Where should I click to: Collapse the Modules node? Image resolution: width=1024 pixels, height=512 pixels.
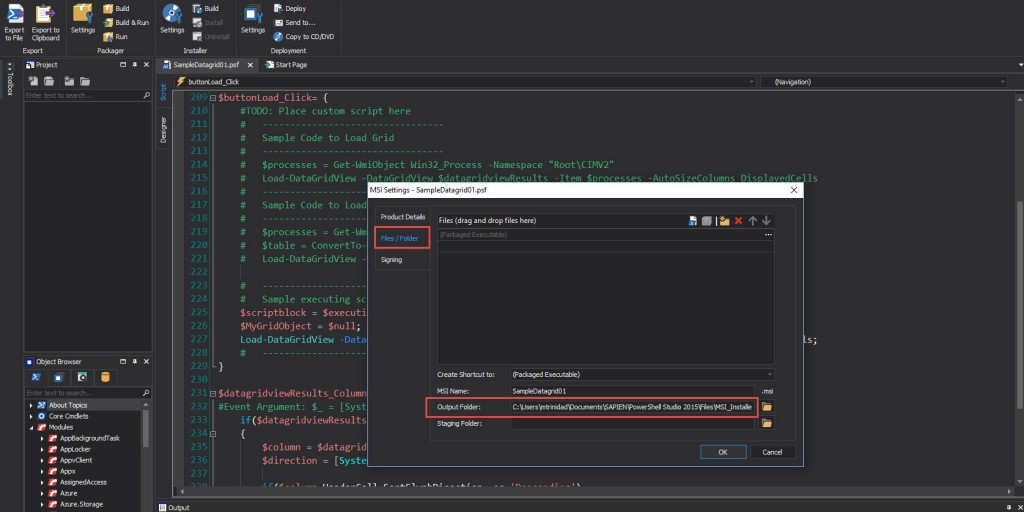point(31,427)
